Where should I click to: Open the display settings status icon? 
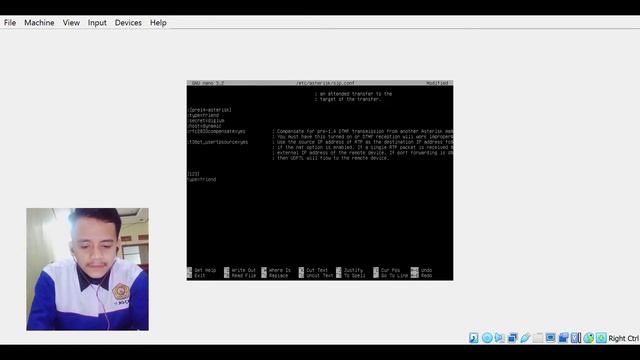[550, 338]
